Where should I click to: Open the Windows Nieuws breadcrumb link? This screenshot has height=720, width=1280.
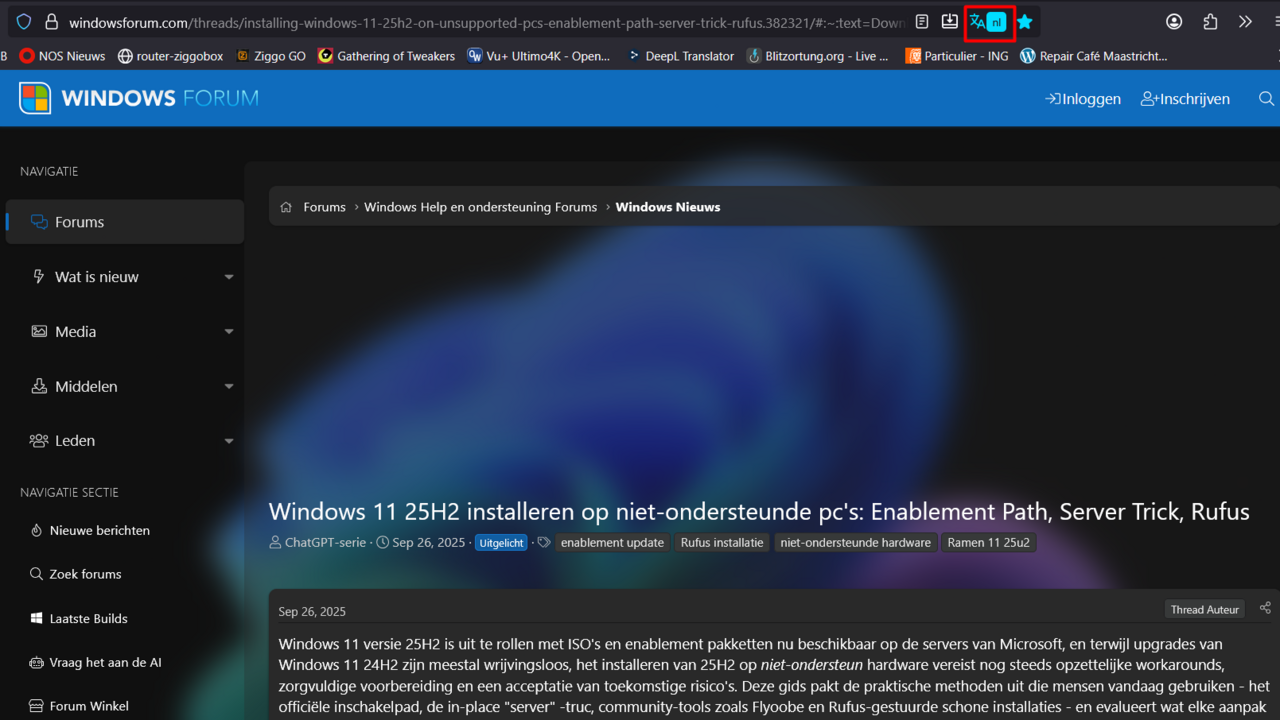pyautogui.click(x=668, y=207)
